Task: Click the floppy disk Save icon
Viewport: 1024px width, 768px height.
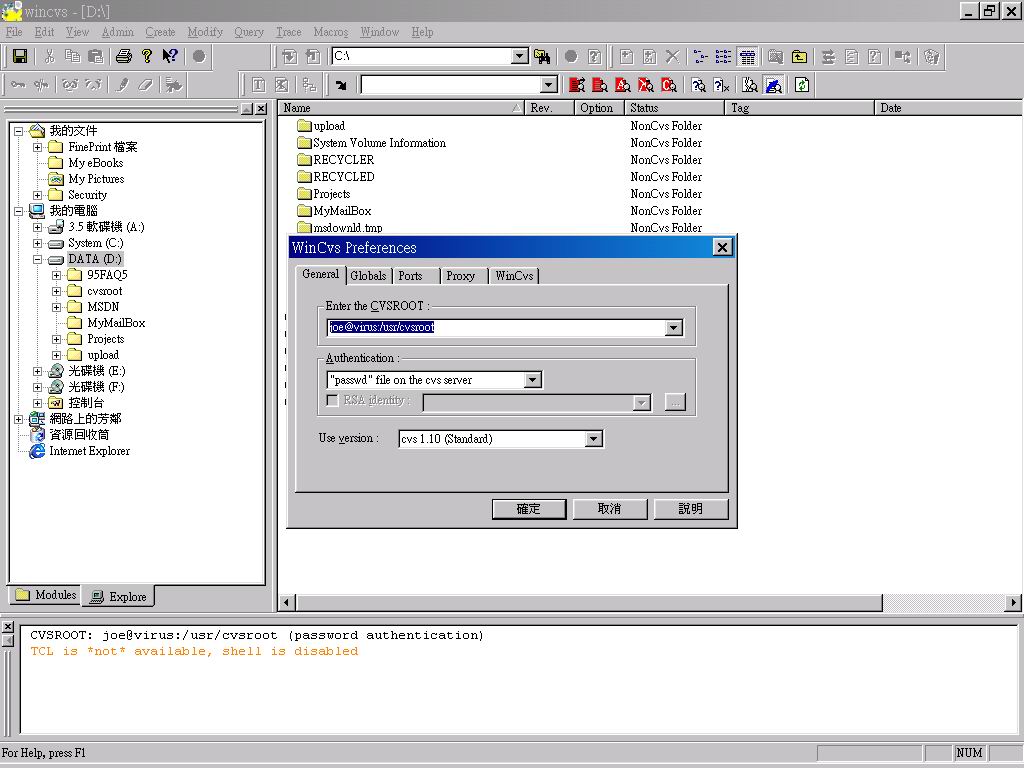Action: tap(20, 57)
